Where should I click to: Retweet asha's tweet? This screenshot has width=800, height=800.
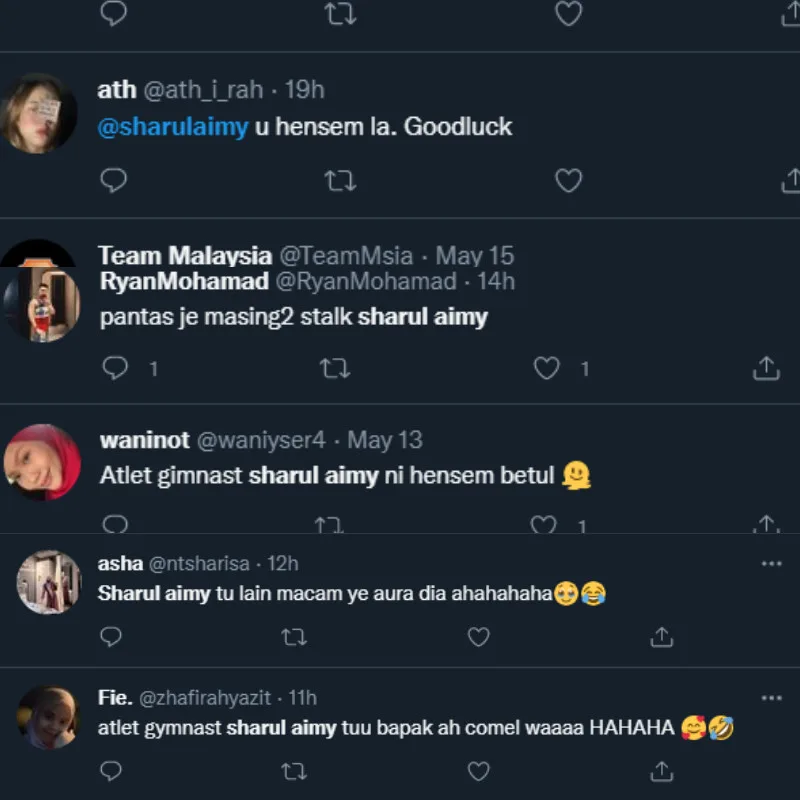click(x=294, y=636)
